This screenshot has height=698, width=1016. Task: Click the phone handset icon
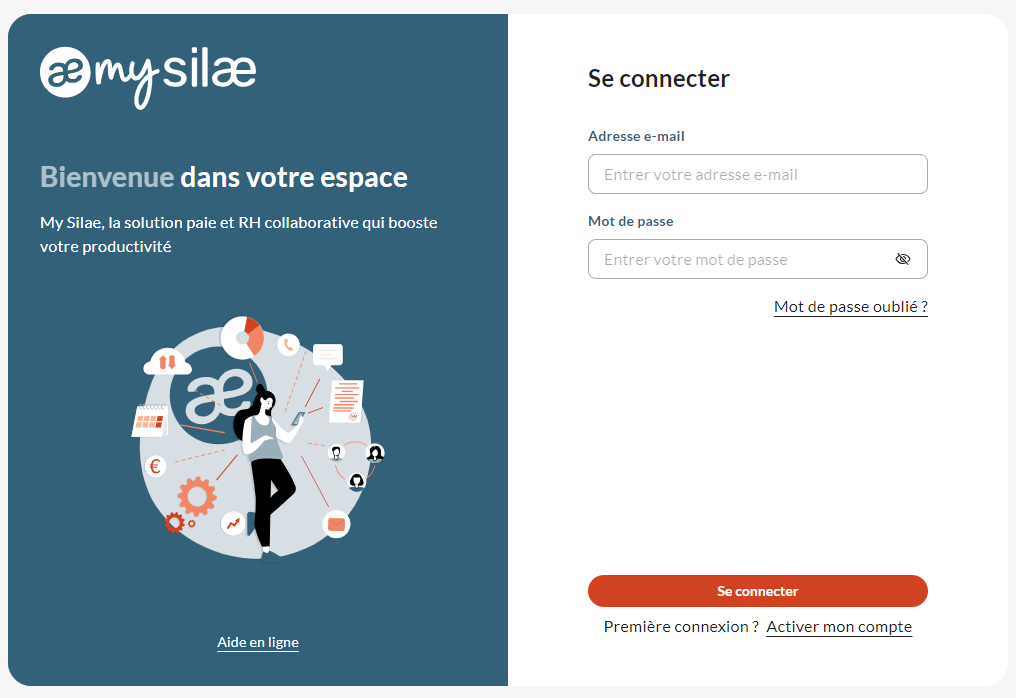pyautogui.click(x=288, y=344)
